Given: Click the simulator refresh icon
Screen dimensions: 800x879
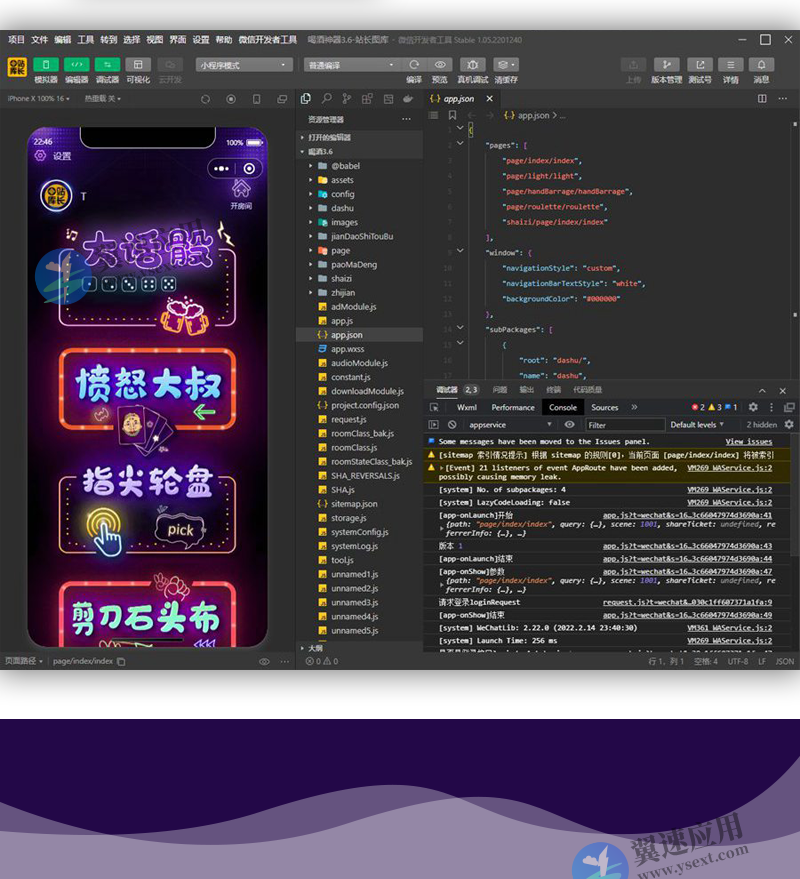Looking at the screenshot, I should click(x=205, y=99).
